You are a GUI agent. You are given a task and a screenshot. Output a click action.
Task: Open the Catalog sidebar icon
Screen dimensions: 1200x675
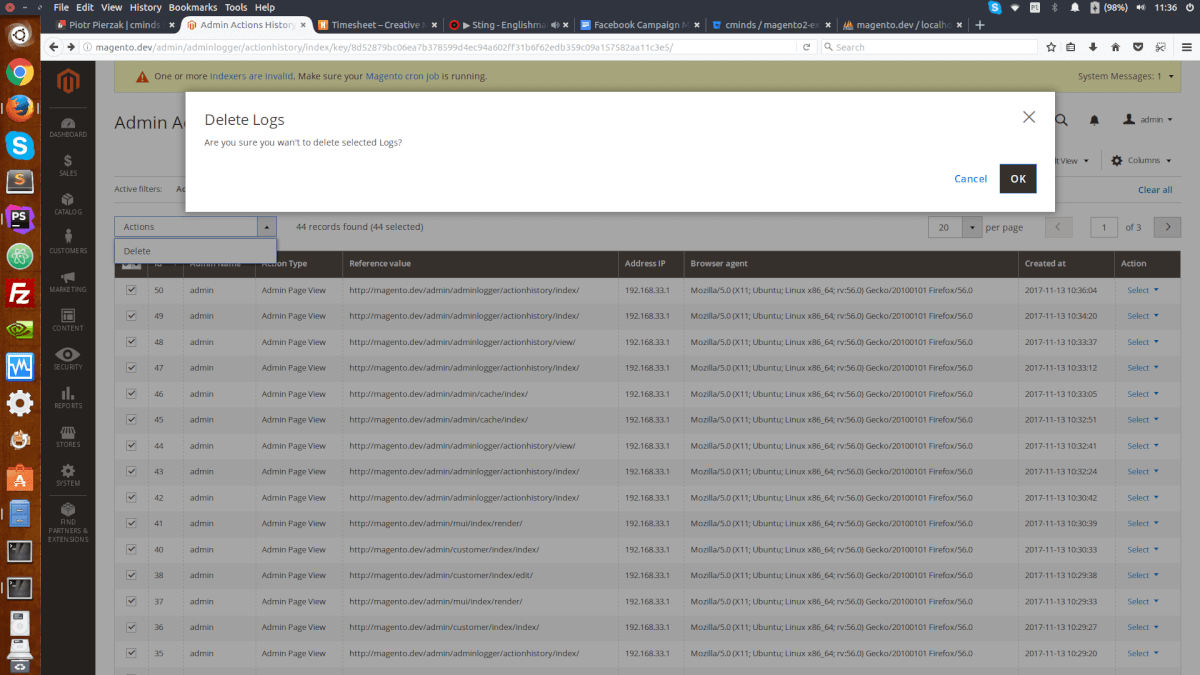pos(68,204)
